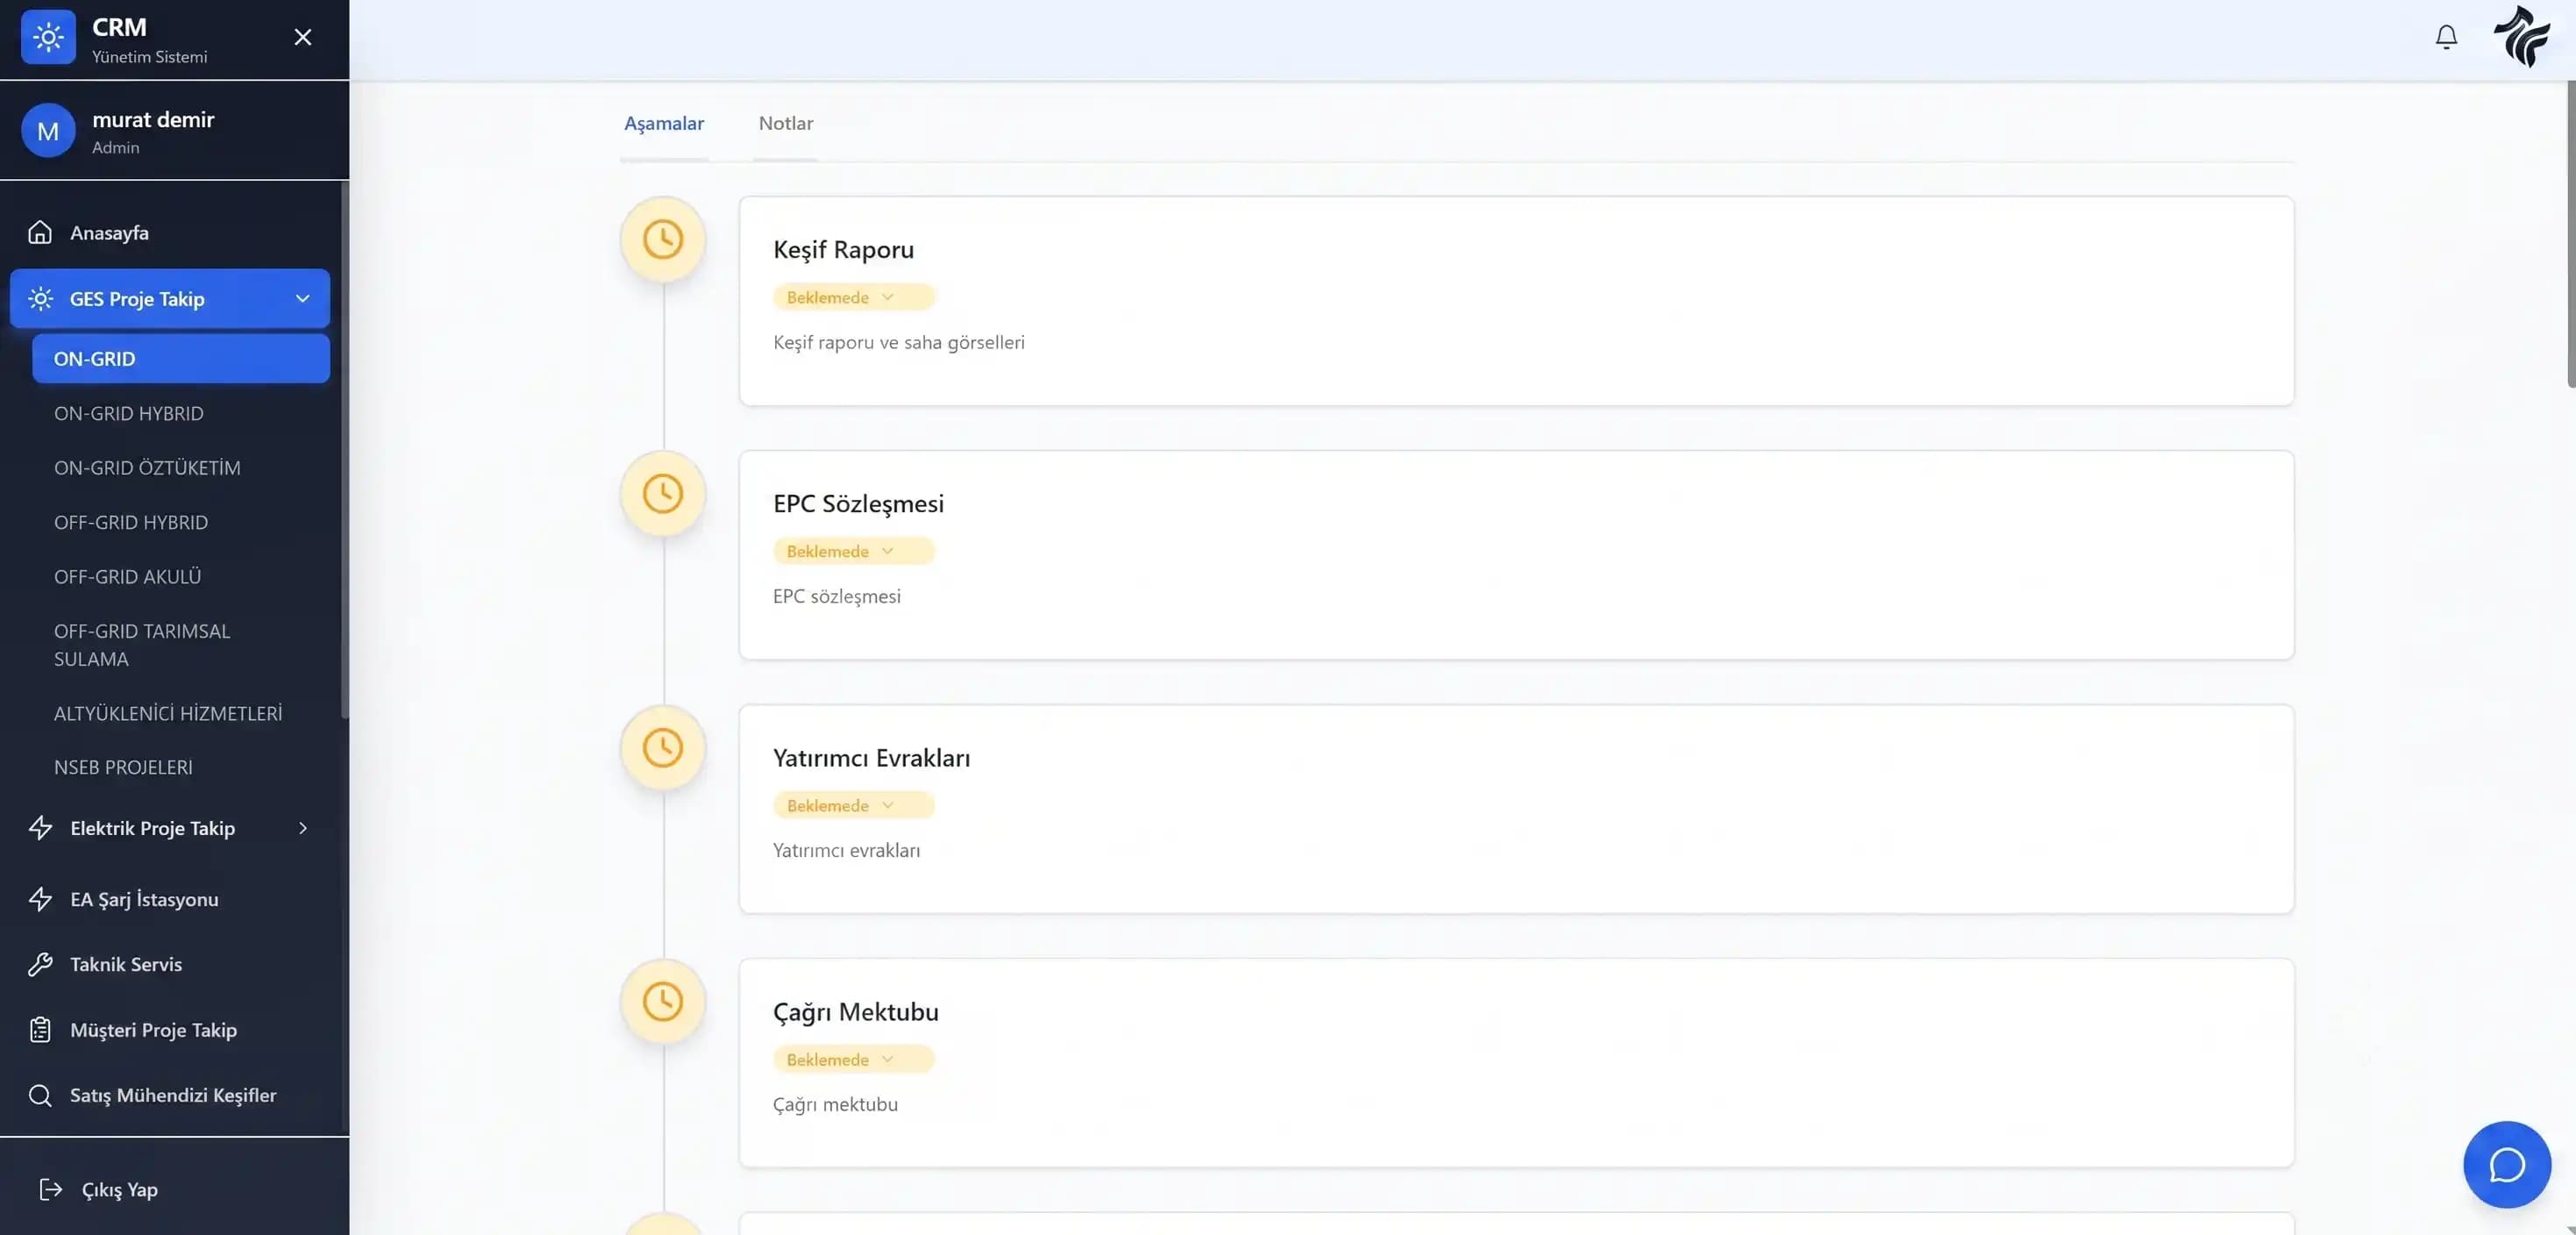The width and height of the screenshot is (2576, 1235).
Task: Open the notifications bell
Action: pyautogui.click(x=2446, y=37)
